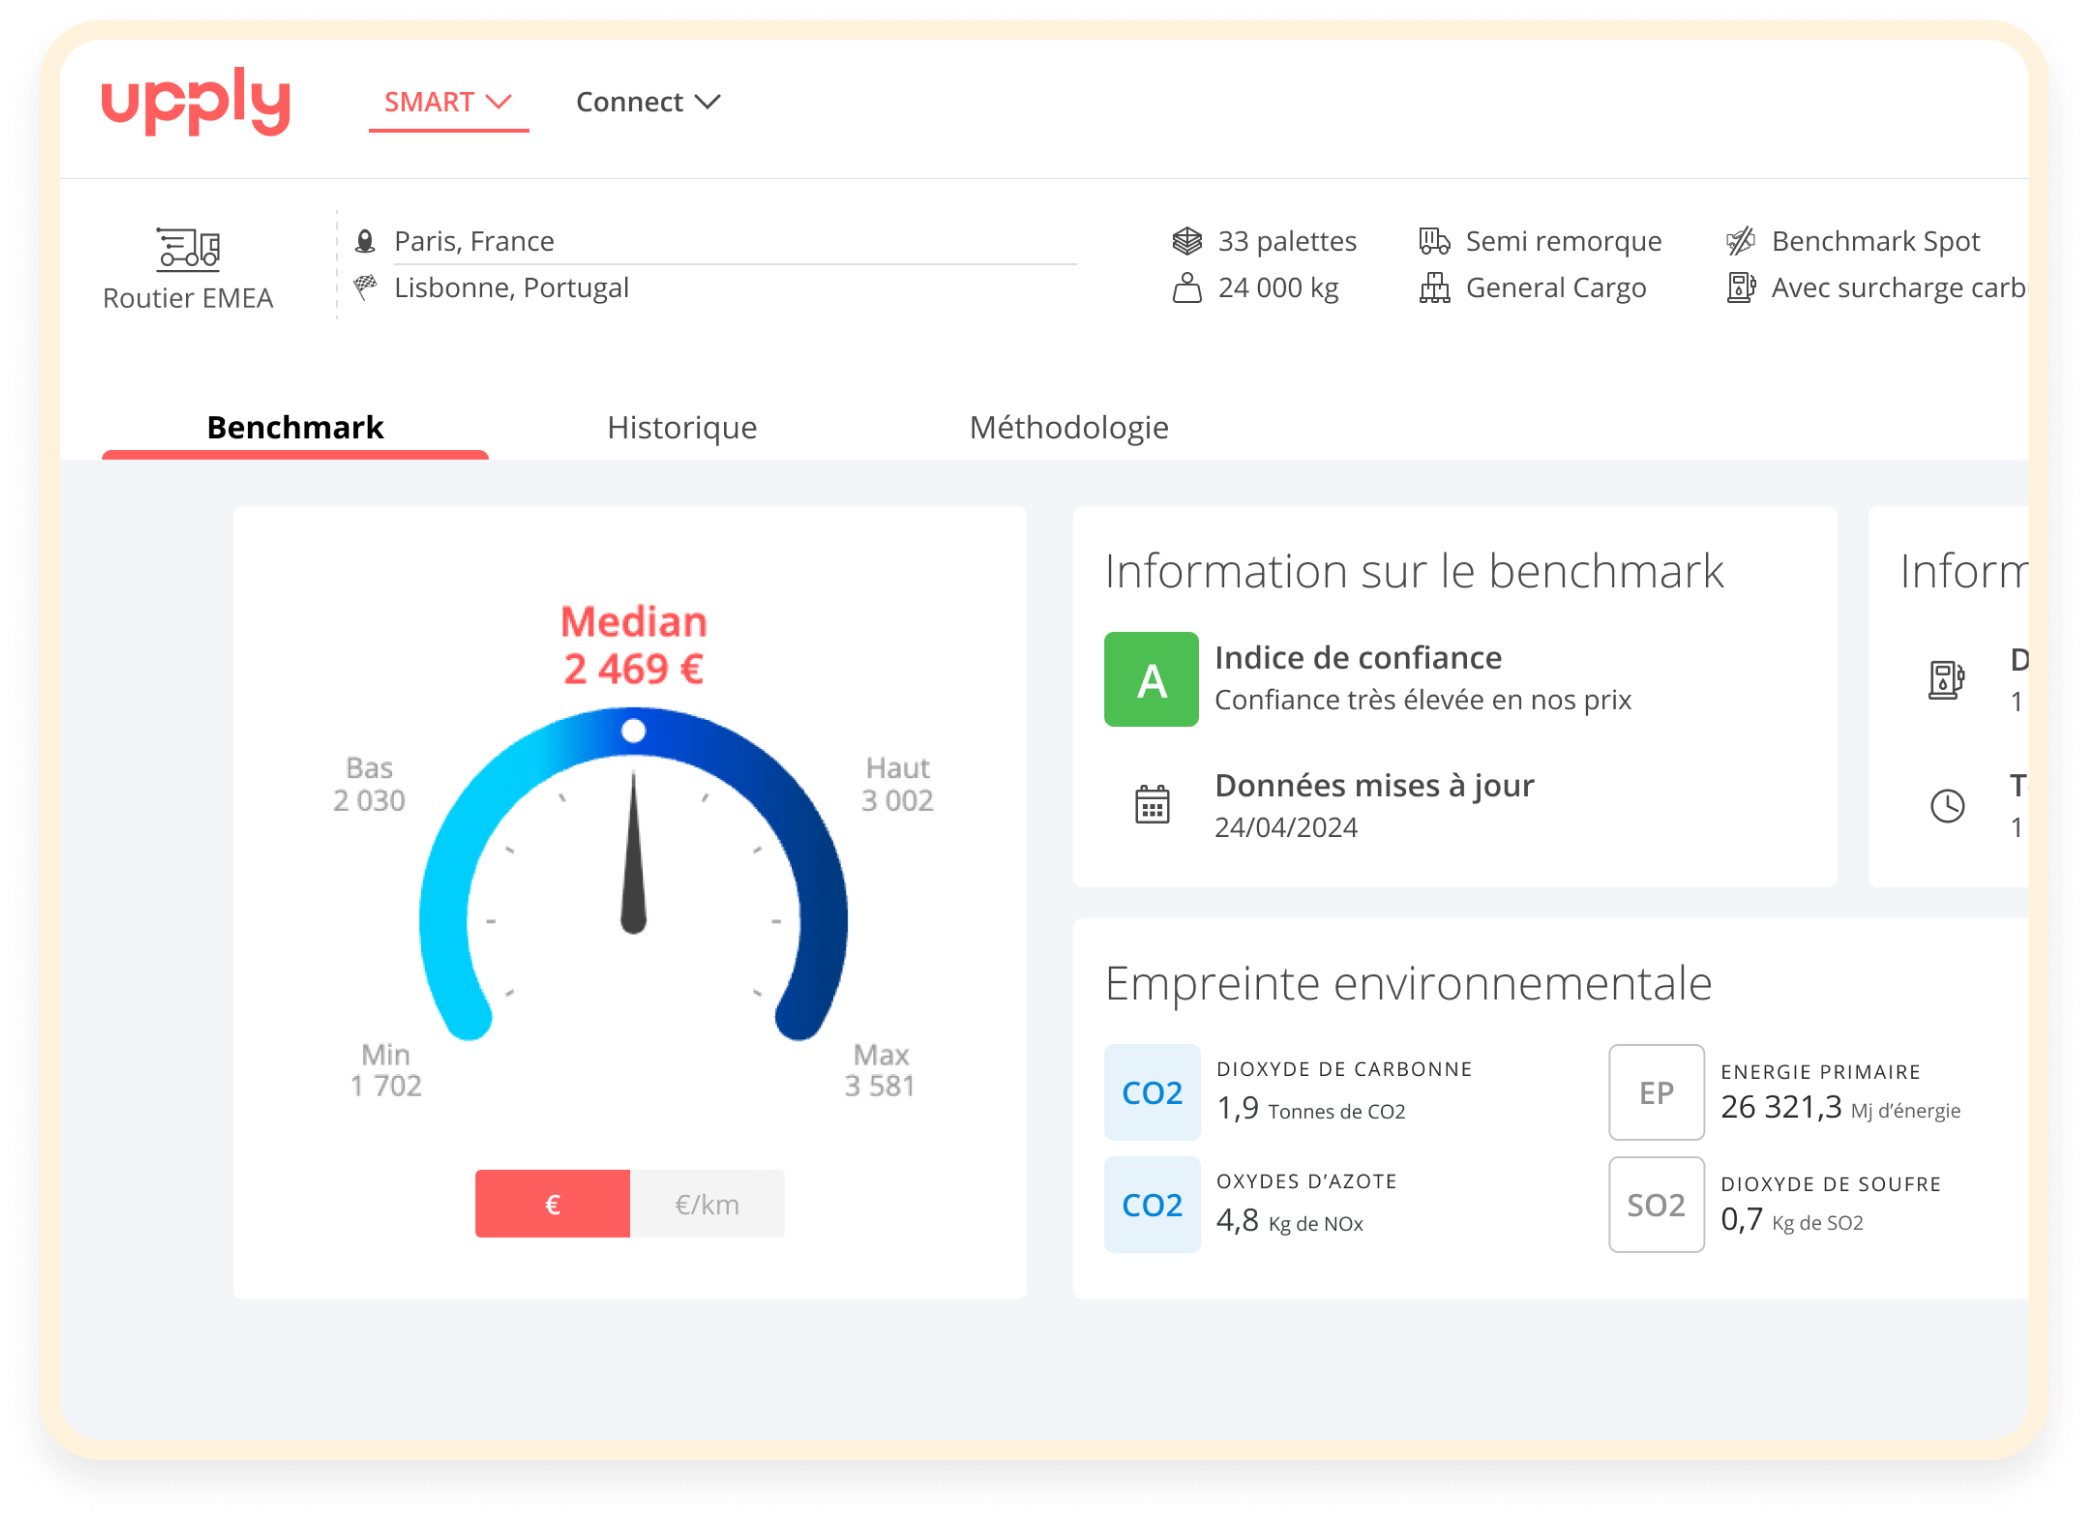Click the Upply logo
Image resolution: width=2089 pixels, height=1520 pixels.
196,101
